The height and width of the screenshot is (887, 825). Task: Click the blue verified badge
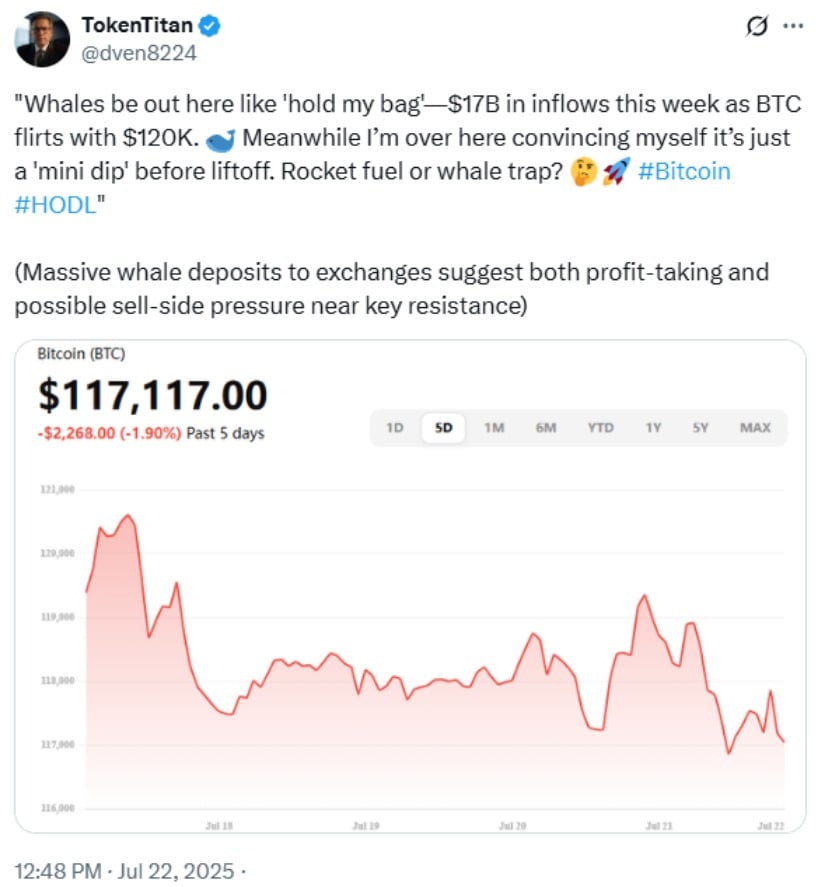(x=210, y=25)
